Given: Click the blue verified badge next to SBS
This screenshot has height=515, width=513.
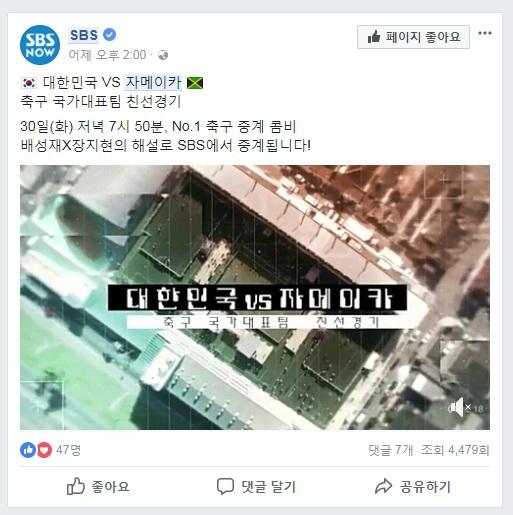Looking at the screenshot, I should [109, 35].
